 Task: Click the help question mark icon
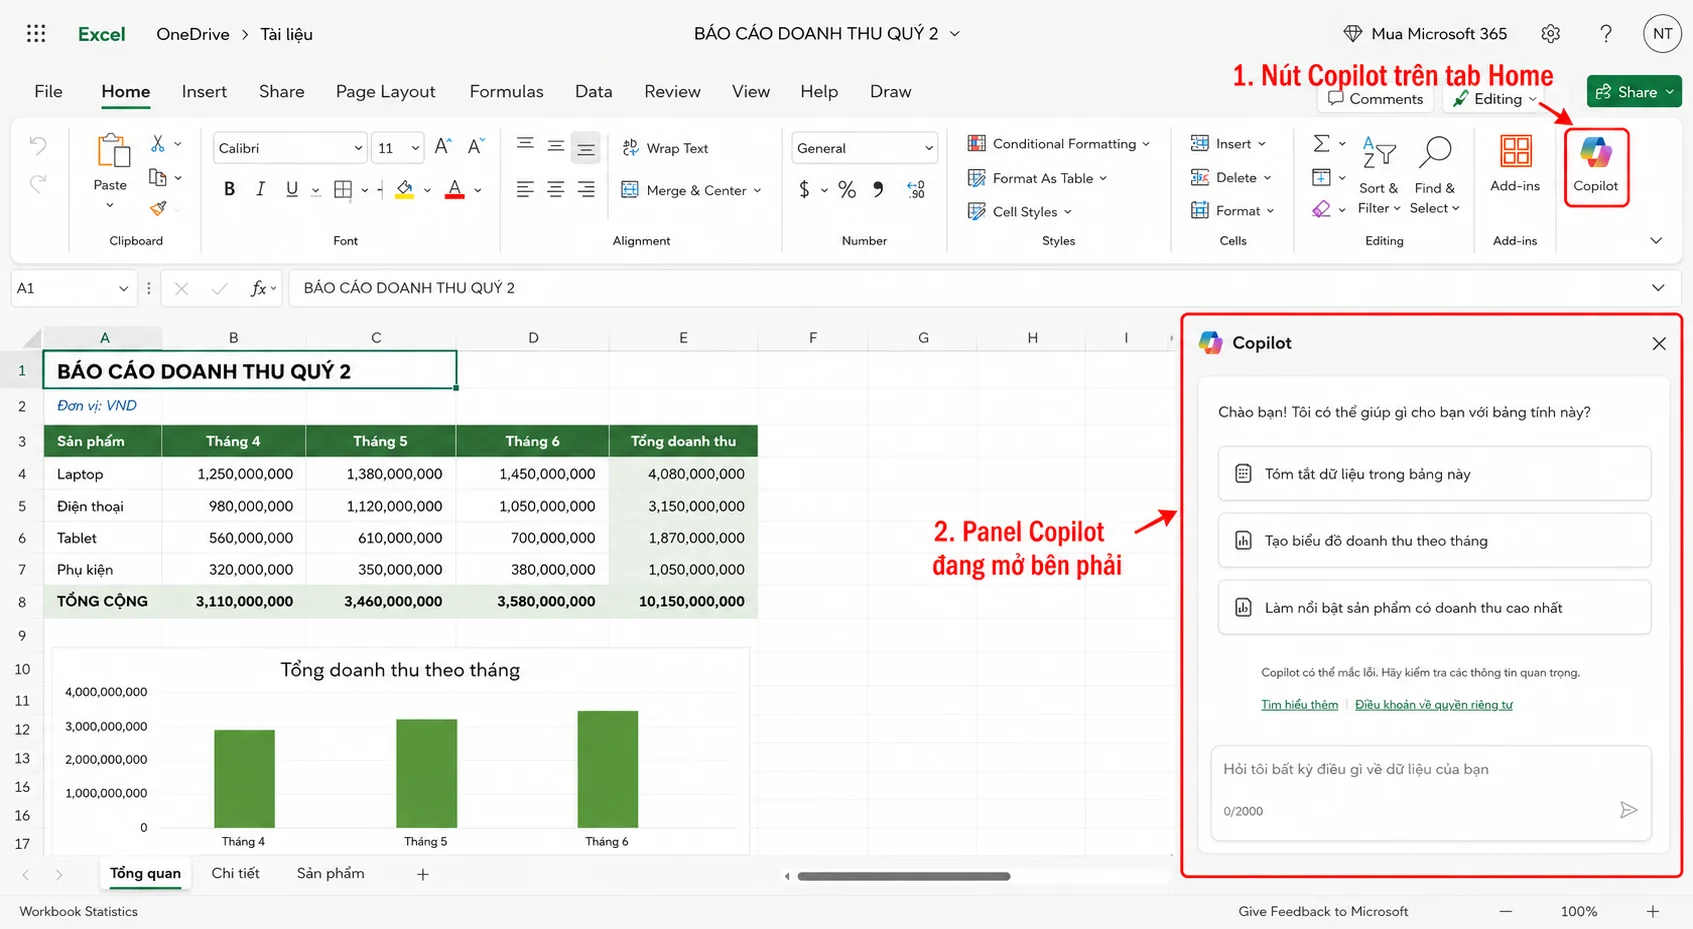(1606, 34)
